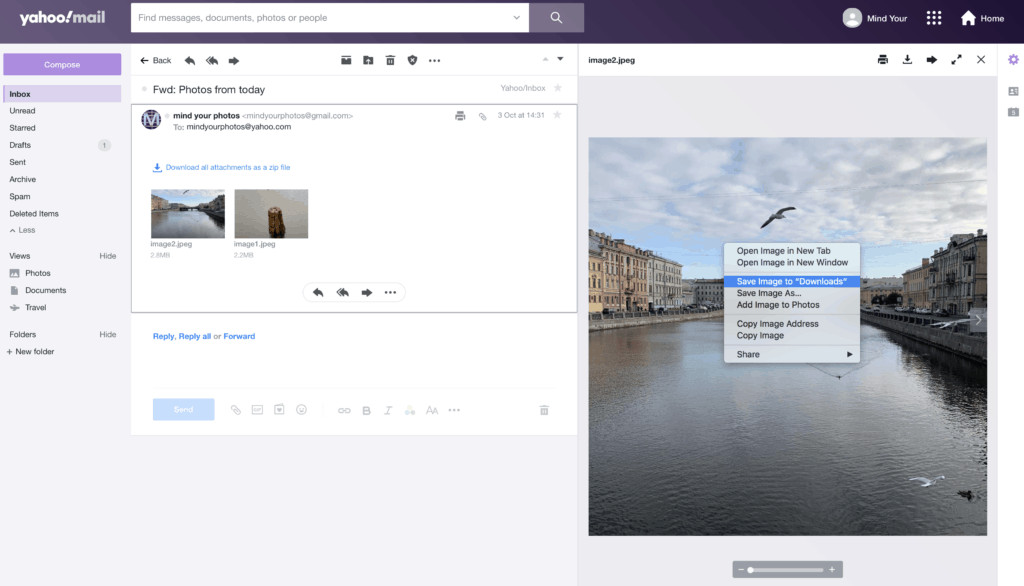Zoom in with the plus button
This screenshot has width=1024, height=586.
(x=832, y=570)
